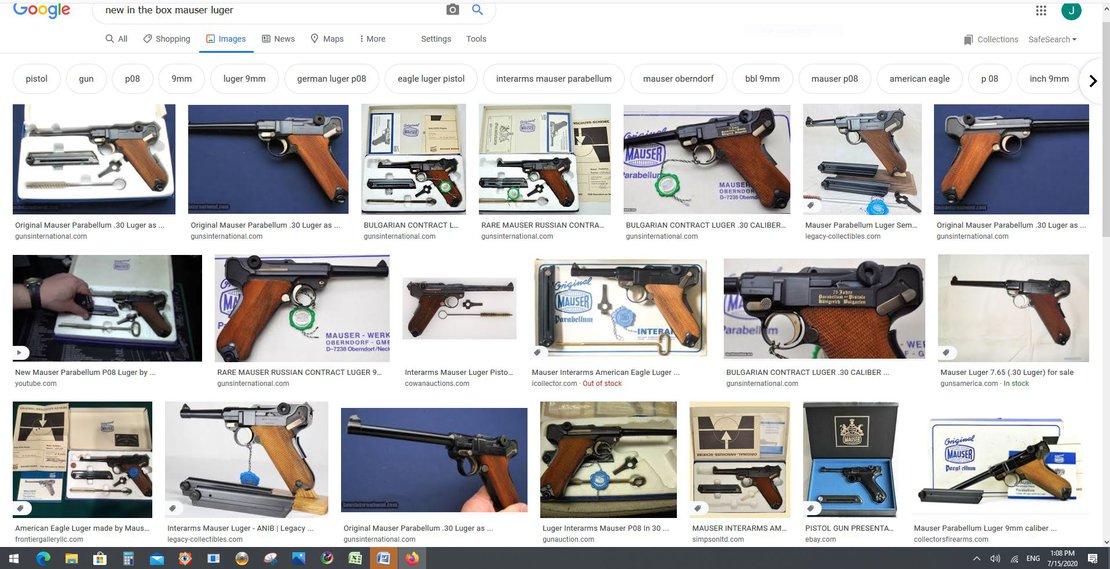Click the Google logo
Screen dimensions: 1110x569
[x=42, y=10]
